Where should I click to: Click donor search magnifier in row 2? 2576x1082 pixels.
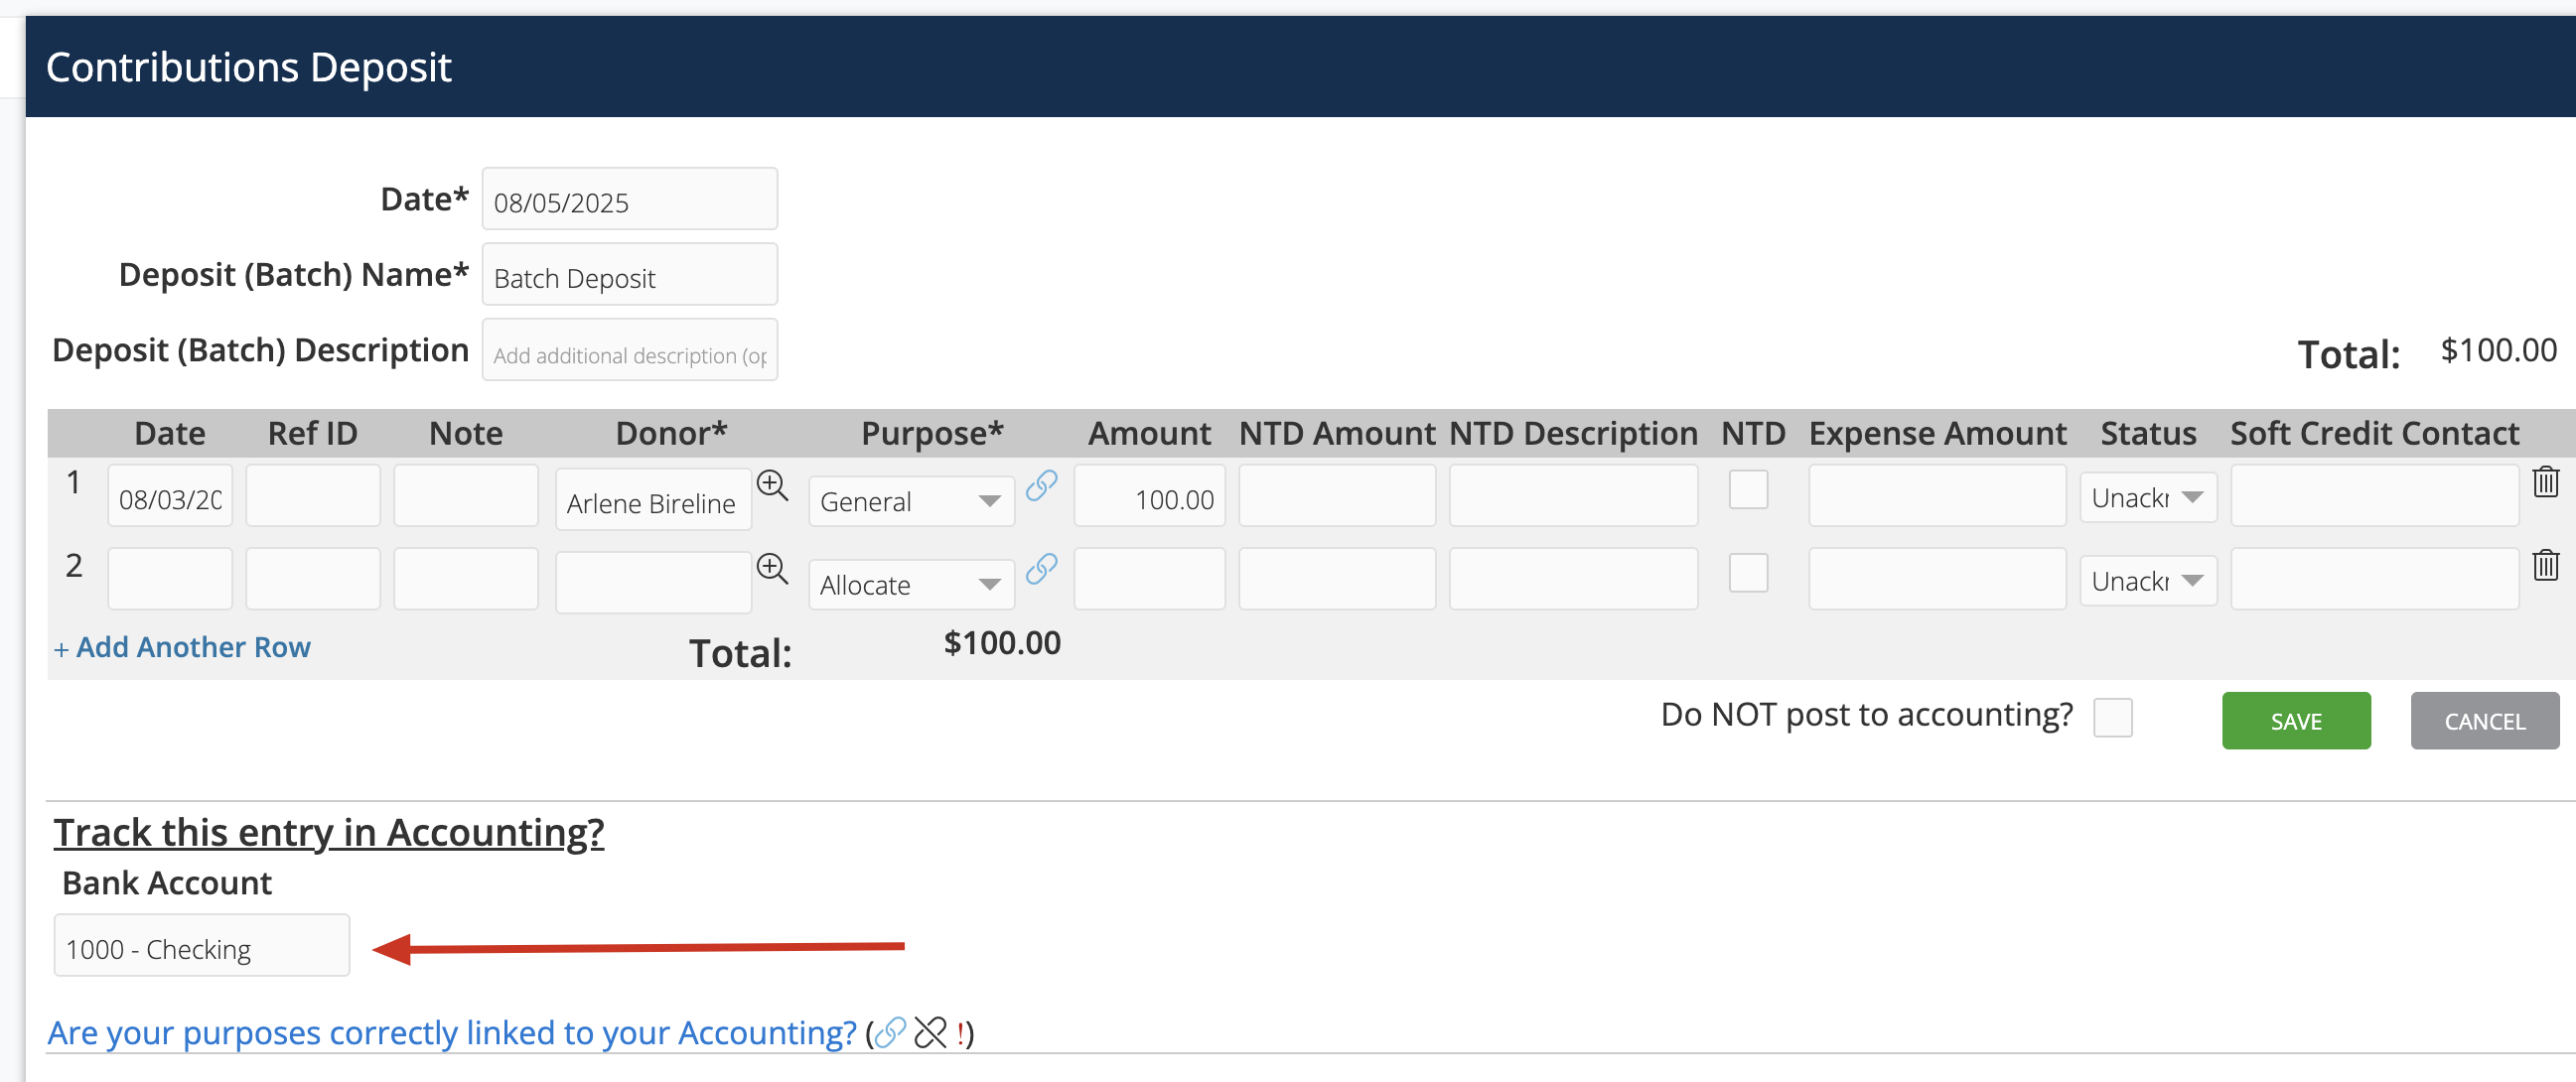tap(772, 569)
